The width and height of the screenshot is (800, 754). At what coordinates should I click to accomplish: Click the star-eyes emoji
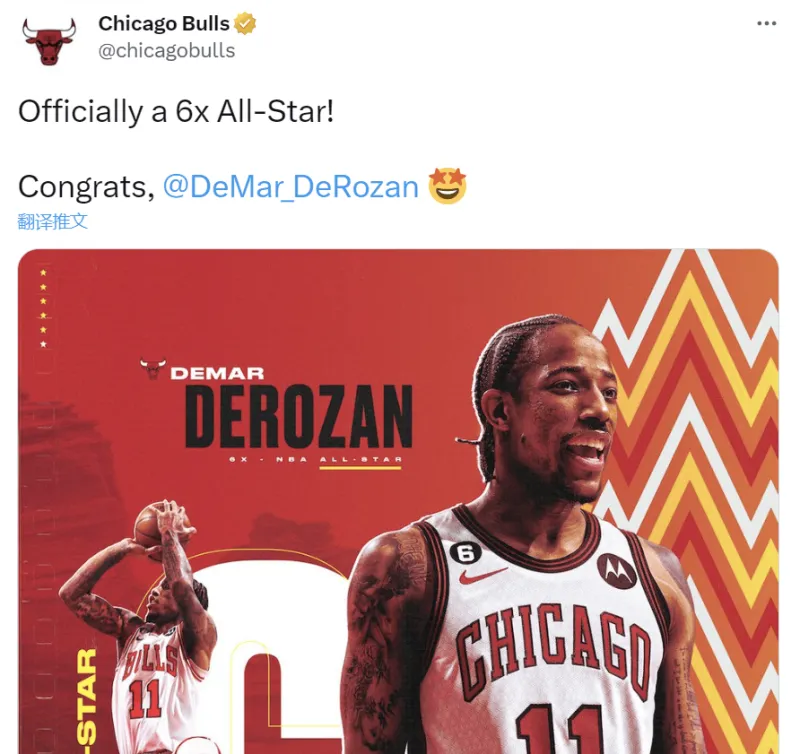447,186
